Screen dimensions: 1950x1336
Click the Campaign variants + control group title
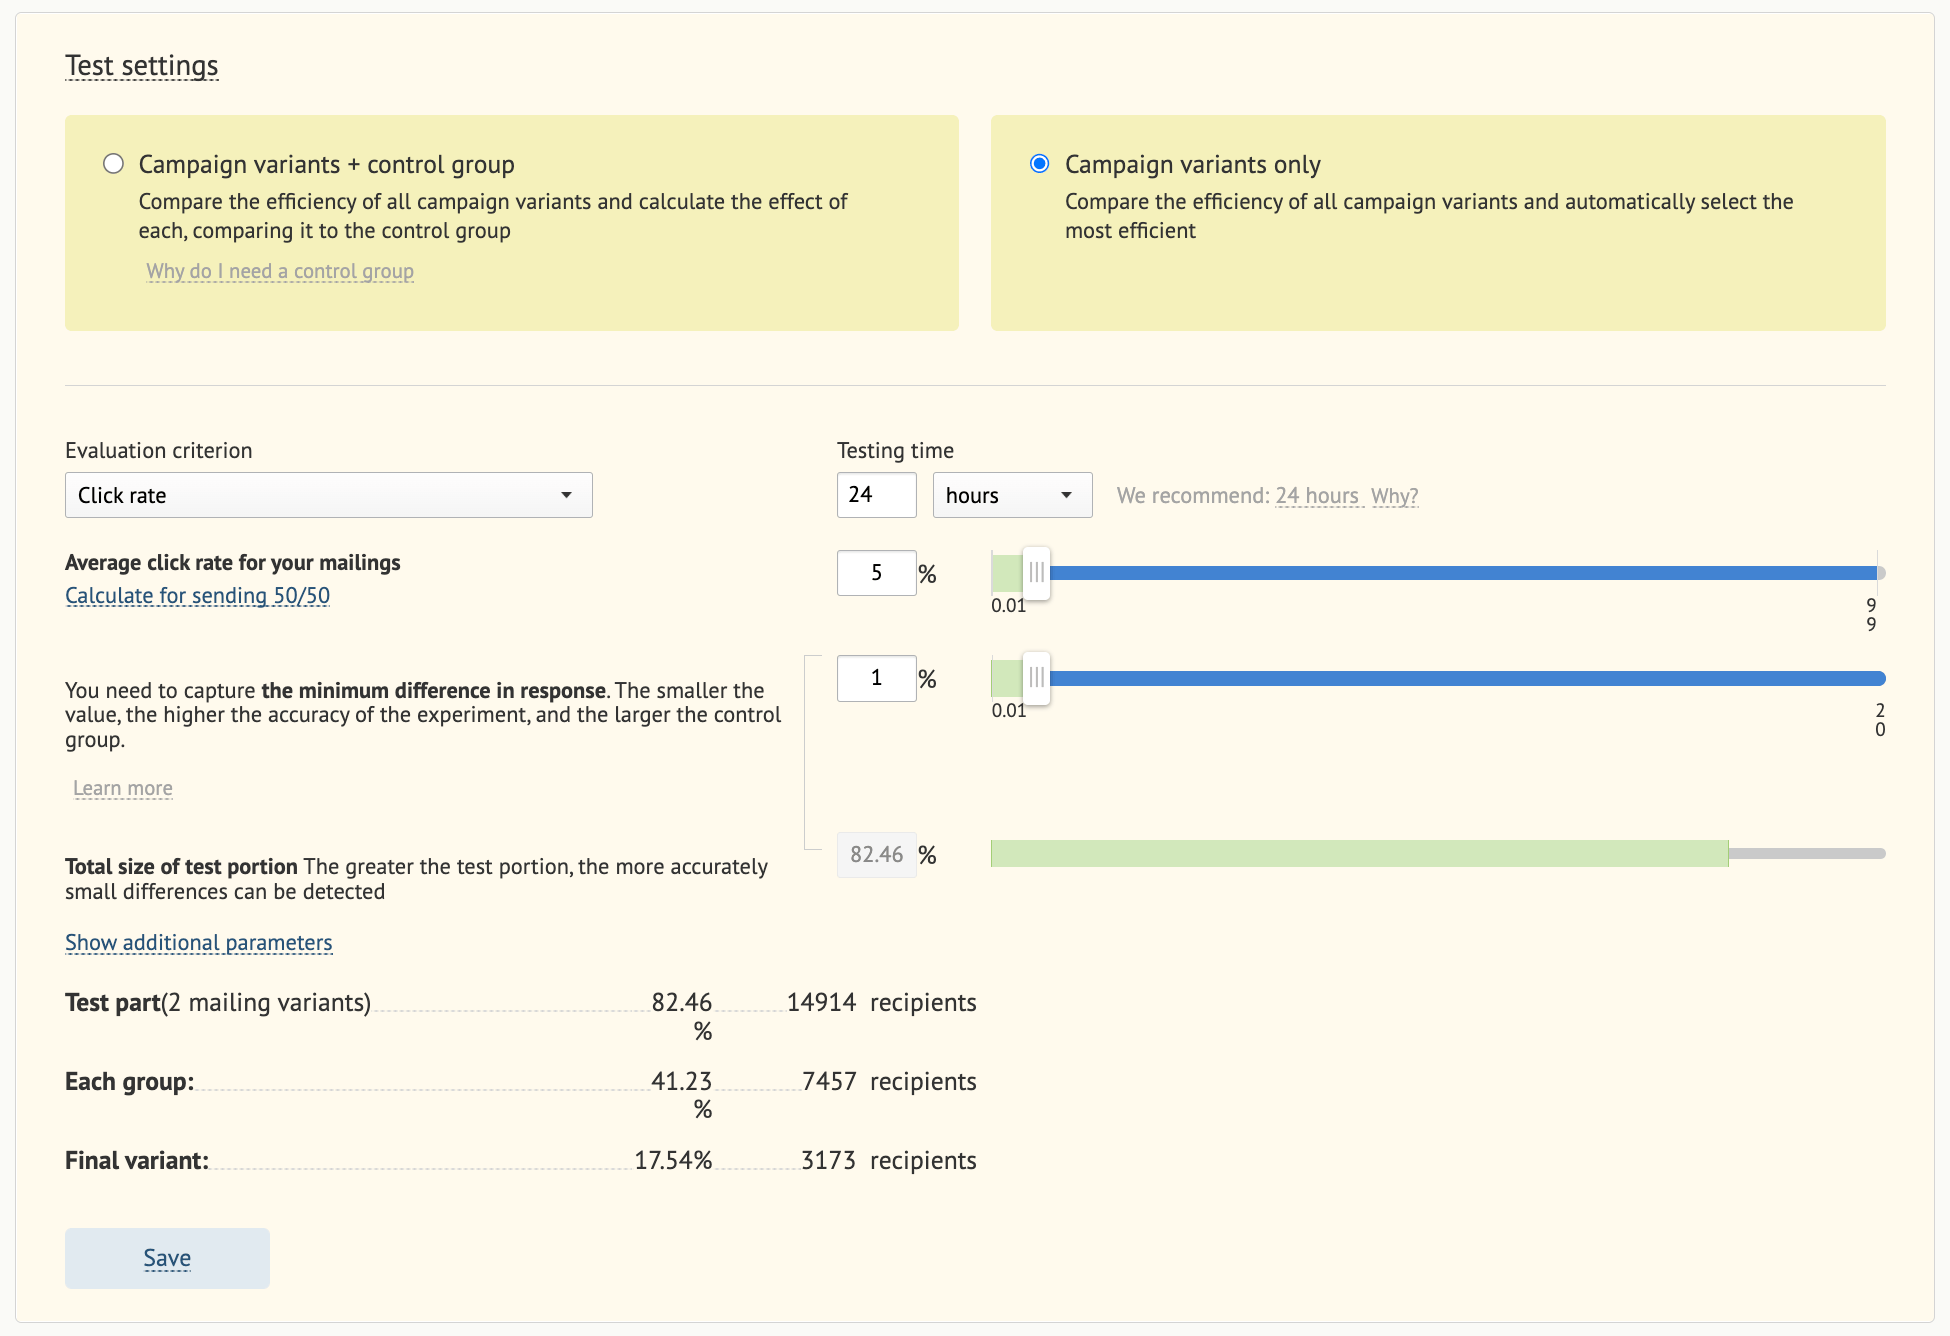click(x=326, y=165)
